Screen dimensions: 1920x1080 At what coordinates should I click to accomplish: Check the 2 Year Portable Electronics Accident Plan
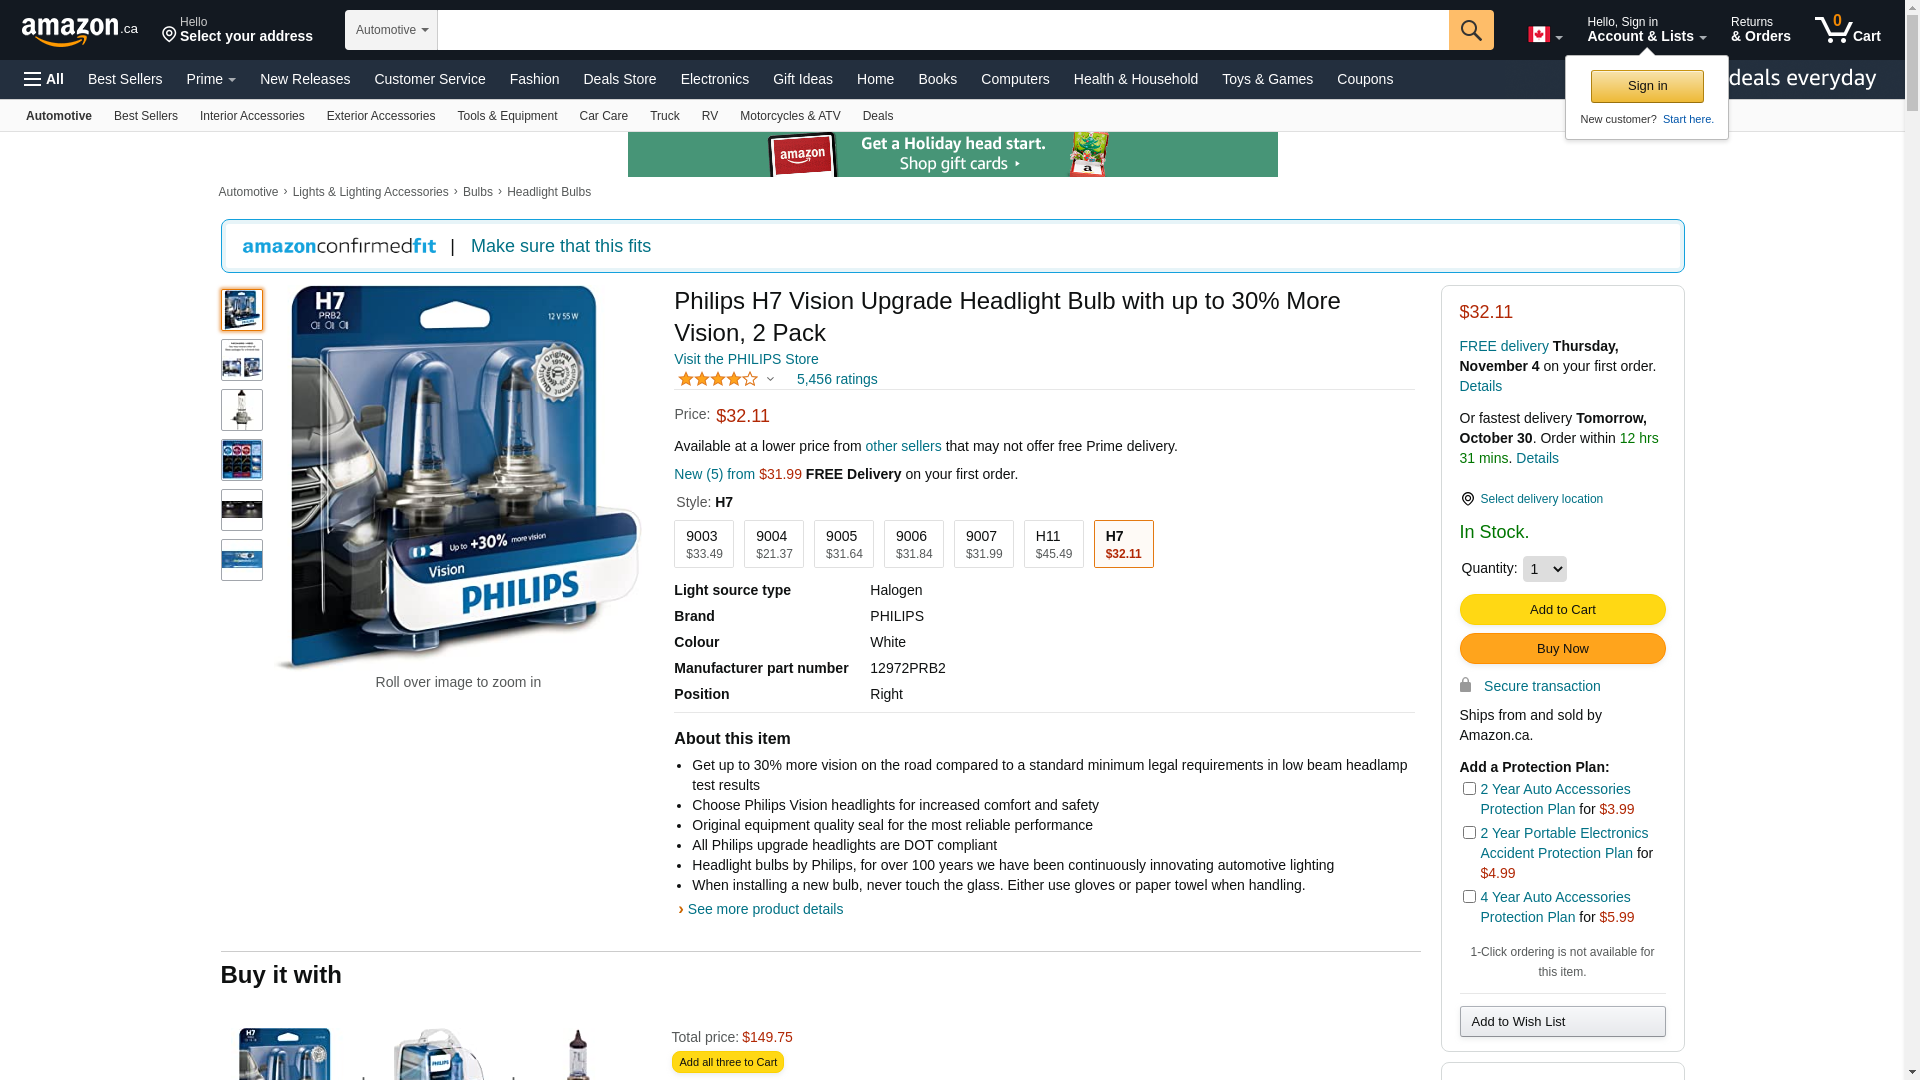(1469, 833)
